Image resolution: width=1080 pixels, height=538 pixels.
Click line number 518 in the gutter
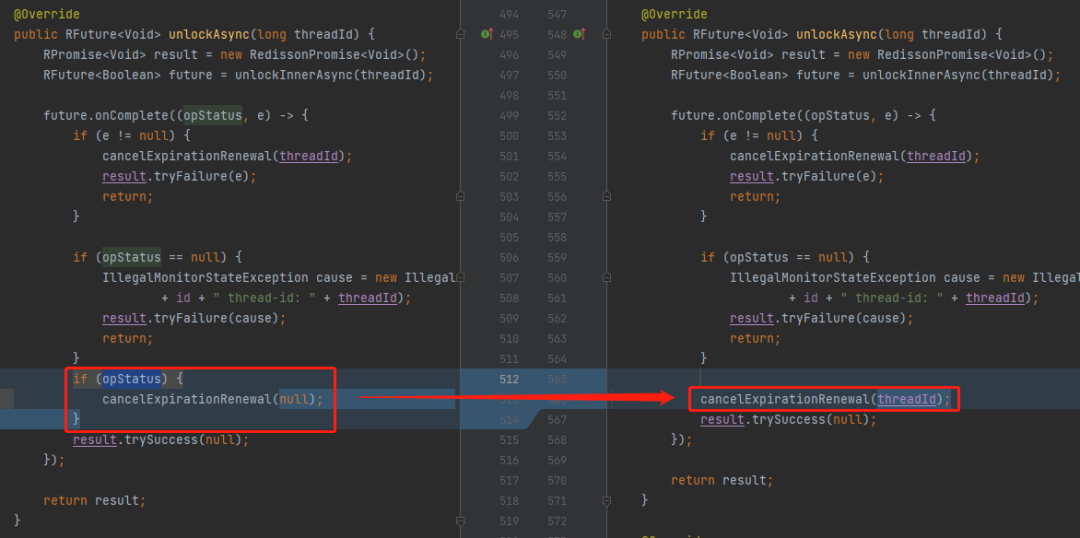coord(509,501)
